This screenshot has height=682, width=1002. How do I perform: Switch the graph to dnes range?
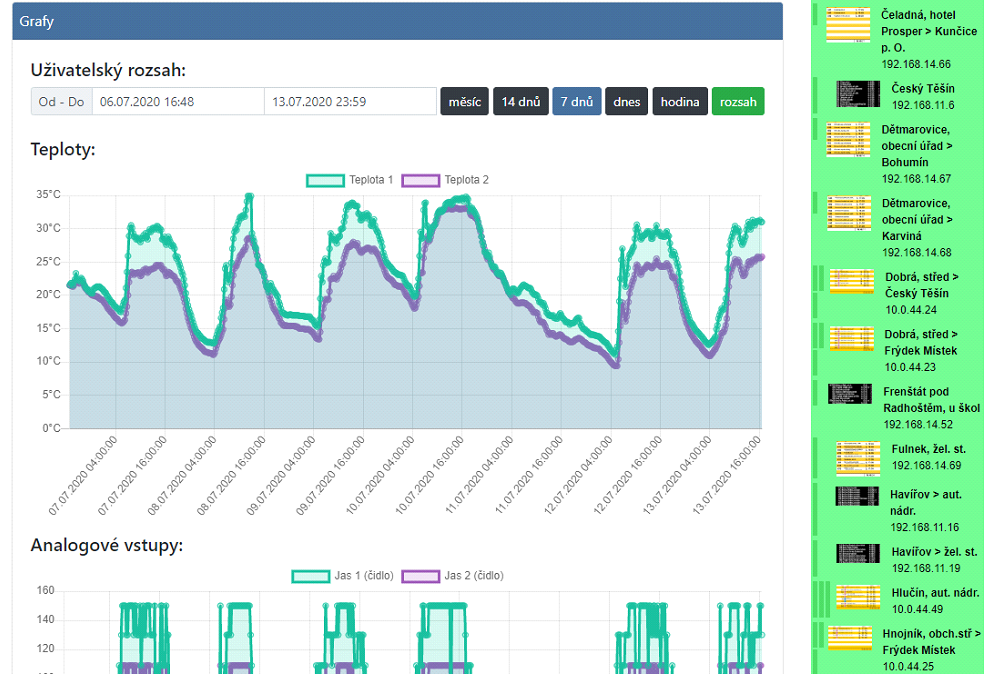(626, 102)
